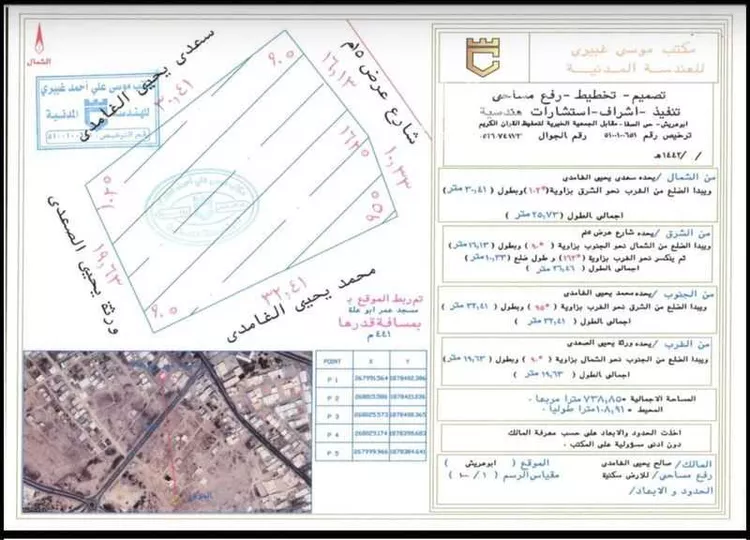Select the P 2 row label
This screenshot has width=750, height=540.
[x=333, y=398]
